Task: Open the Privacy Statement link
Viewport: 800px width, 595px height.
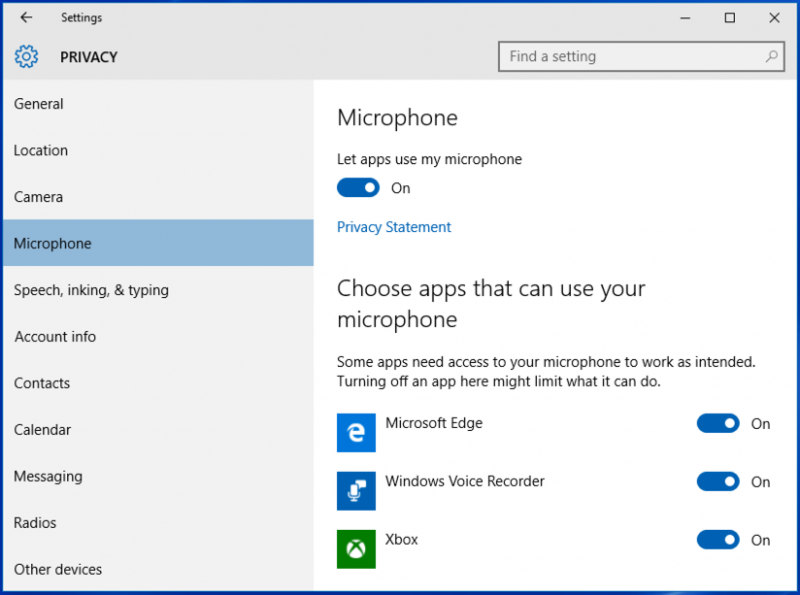Action: [x=393, y=227]
